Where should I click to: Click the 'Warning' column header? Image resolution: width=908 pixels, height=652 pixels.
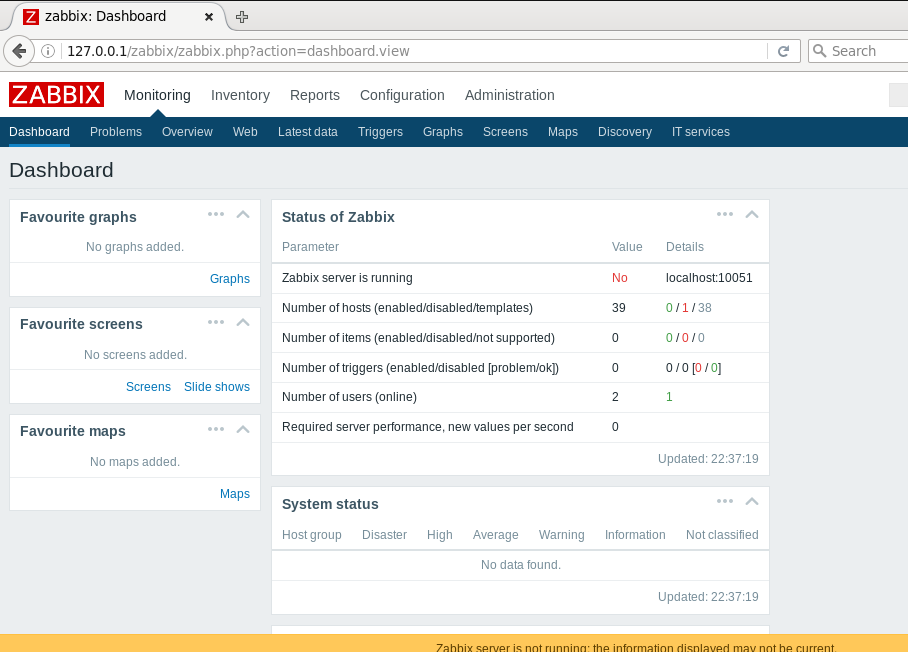(561, 535)
